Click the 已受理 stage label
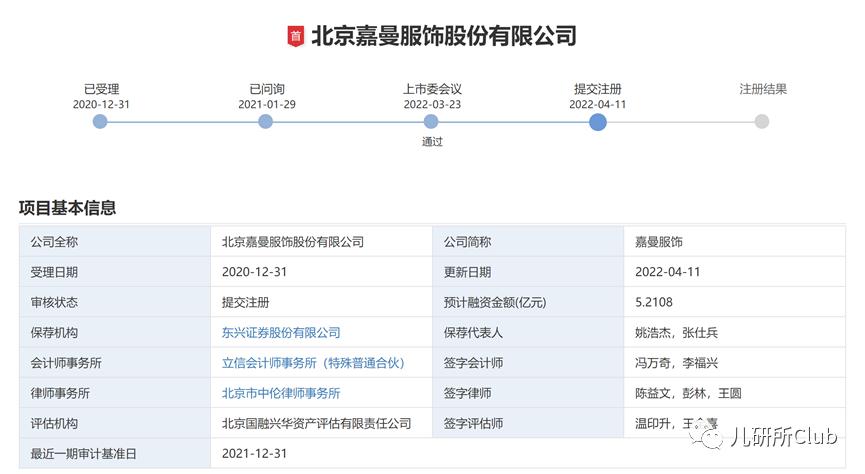The width and height of the screenshot is (865, 474). pyautogui.click(x=102, y=89)
